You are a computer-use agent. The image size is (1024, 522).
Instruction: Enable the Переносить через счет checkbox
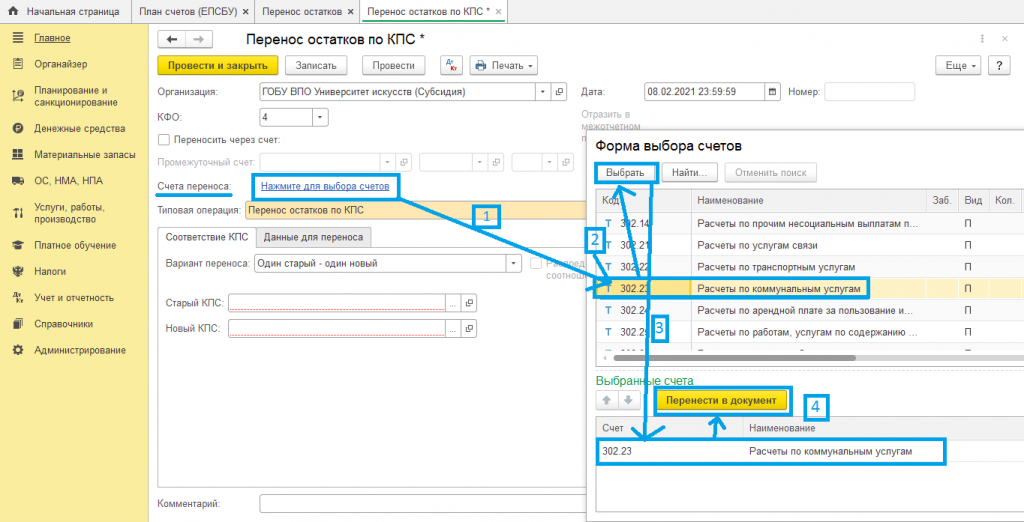click(164, 140)
